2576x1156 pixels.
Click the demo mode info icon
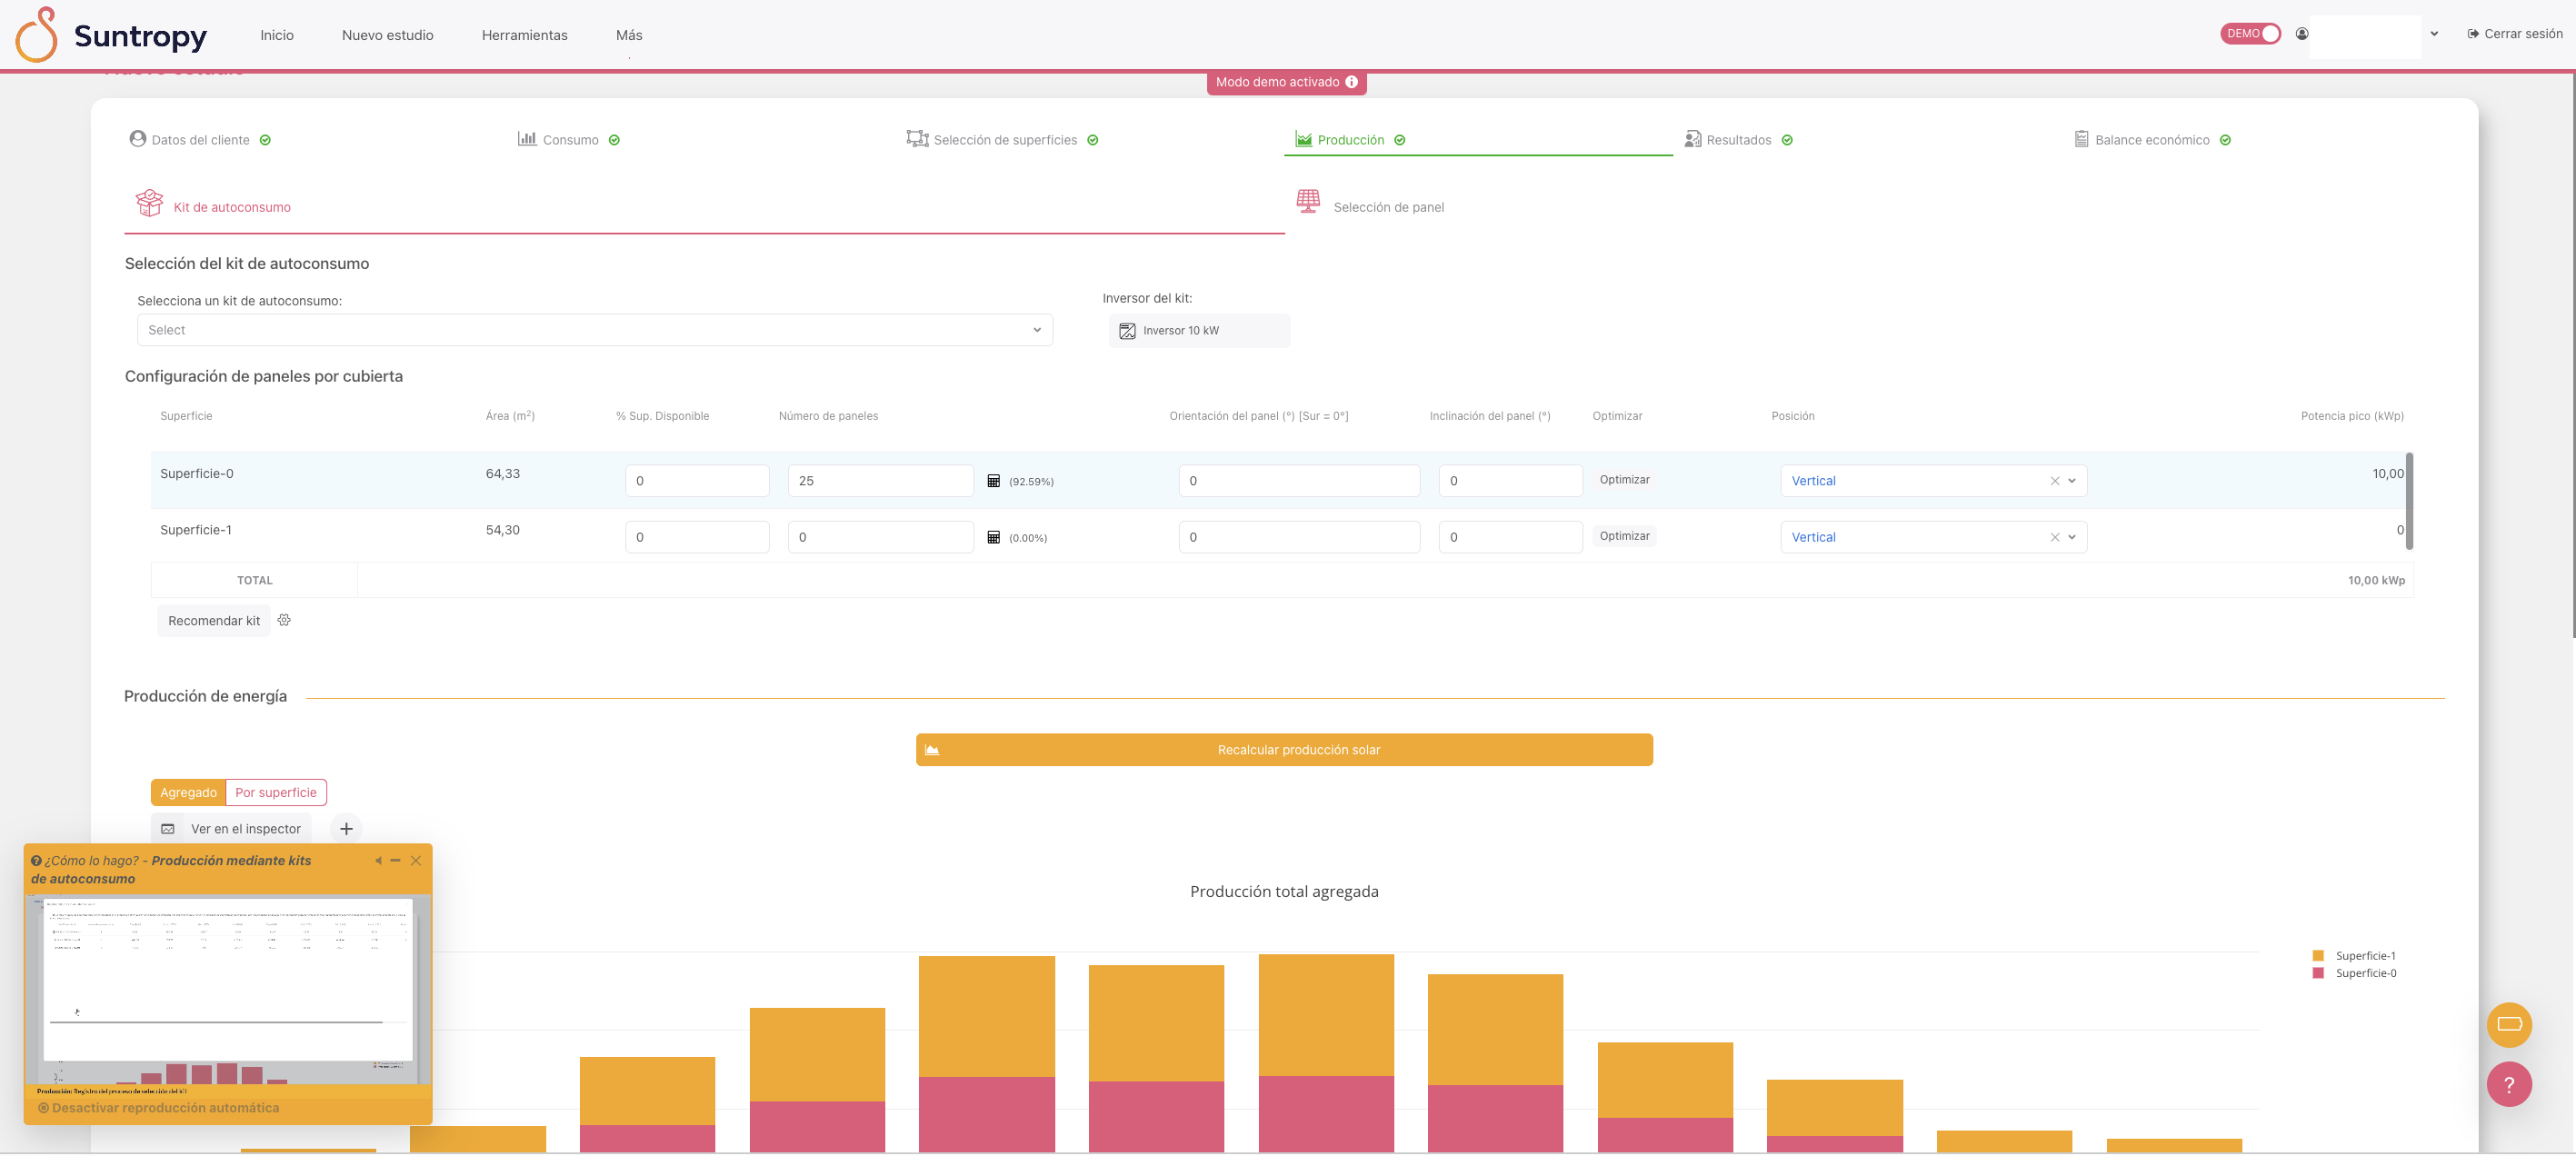click(x=1351, y=82)
